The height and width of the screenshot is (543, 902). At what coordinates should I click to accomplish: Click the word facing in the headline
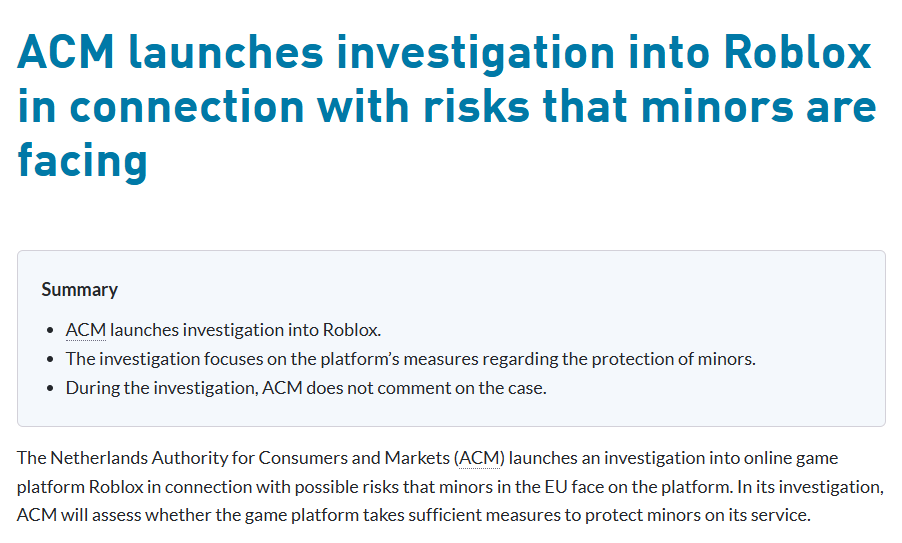pyautogui.click(x=82, y=160)
